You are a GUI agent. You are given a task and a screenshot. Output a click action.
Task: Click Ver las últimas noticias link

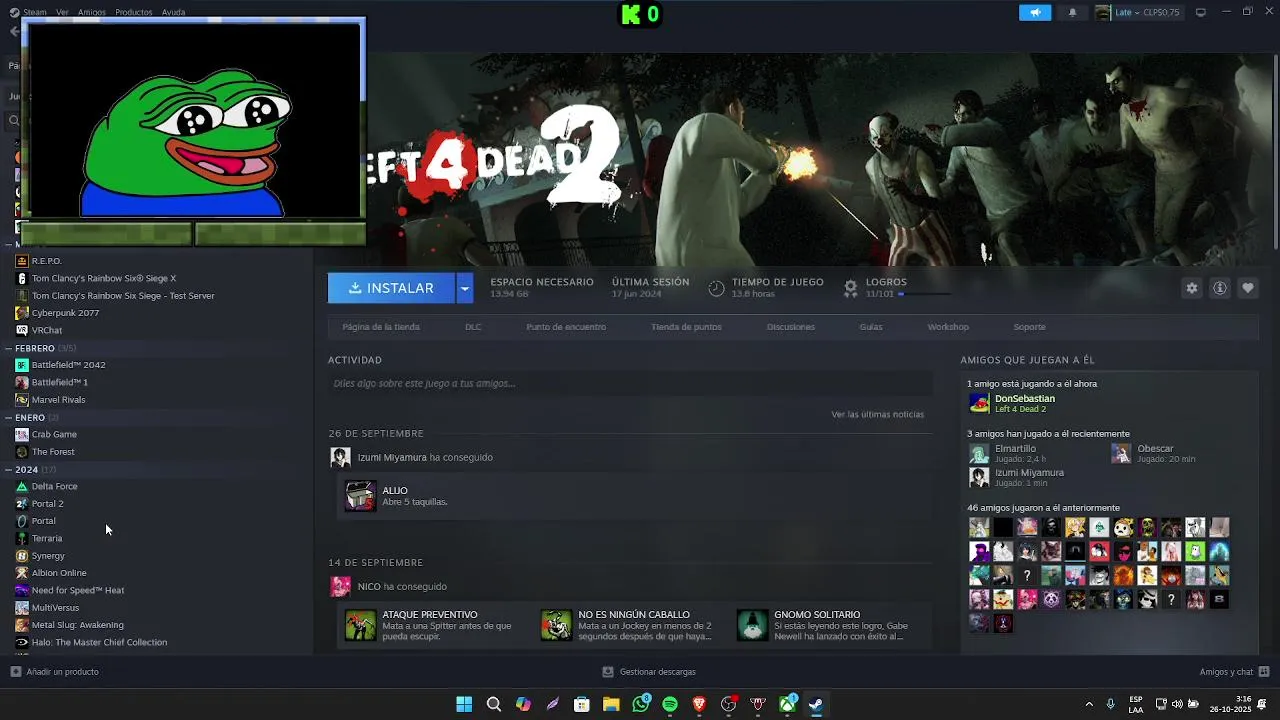(877, 414)
